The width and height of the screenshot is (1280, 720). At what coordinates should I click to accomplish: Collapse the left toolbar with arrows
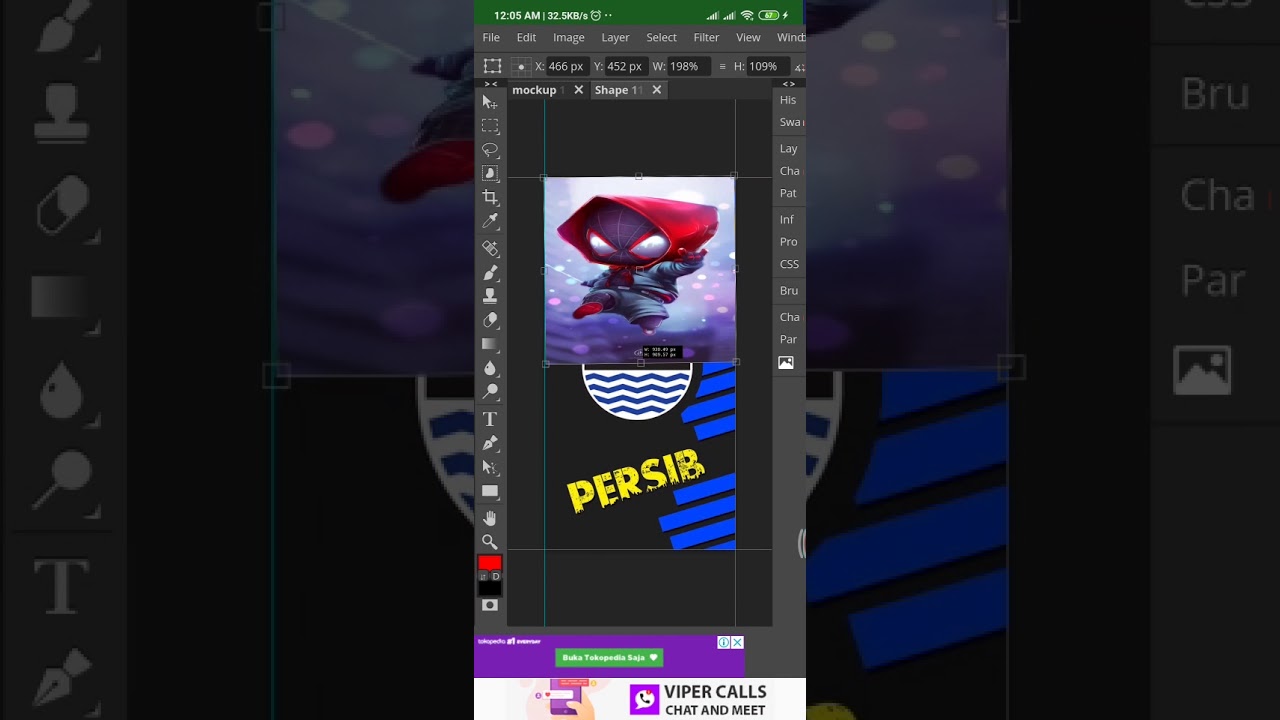pos(490,84)
